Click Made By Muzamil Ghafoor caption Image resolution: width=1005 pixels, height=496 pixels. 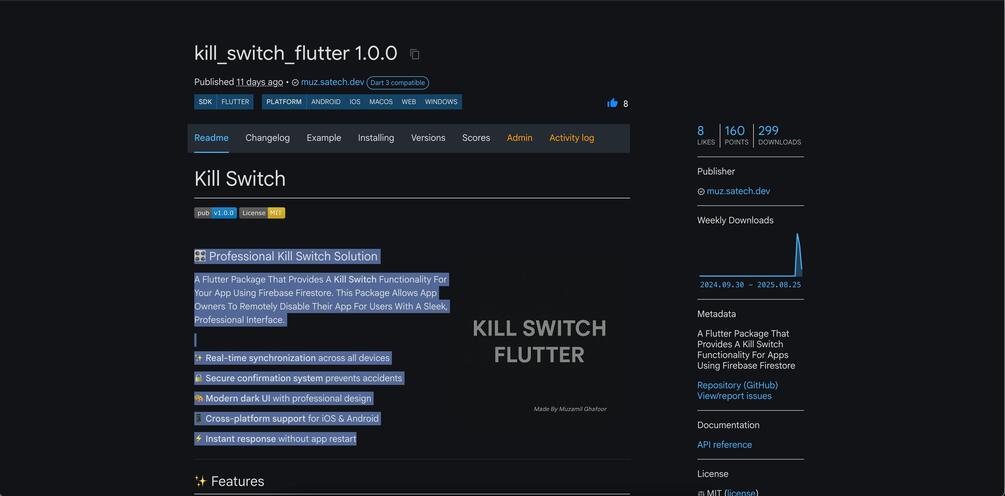coord(570,409)
